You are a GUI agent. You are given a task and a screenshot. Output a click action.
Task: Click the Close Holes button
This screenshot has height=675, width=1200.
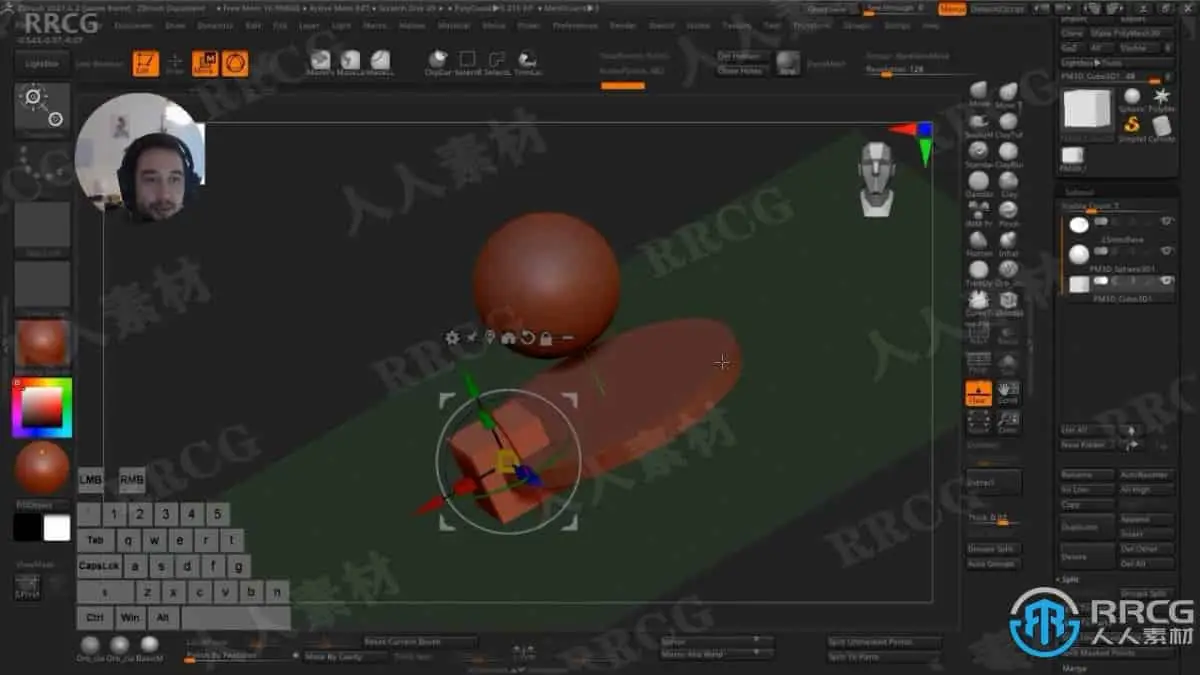741,71
